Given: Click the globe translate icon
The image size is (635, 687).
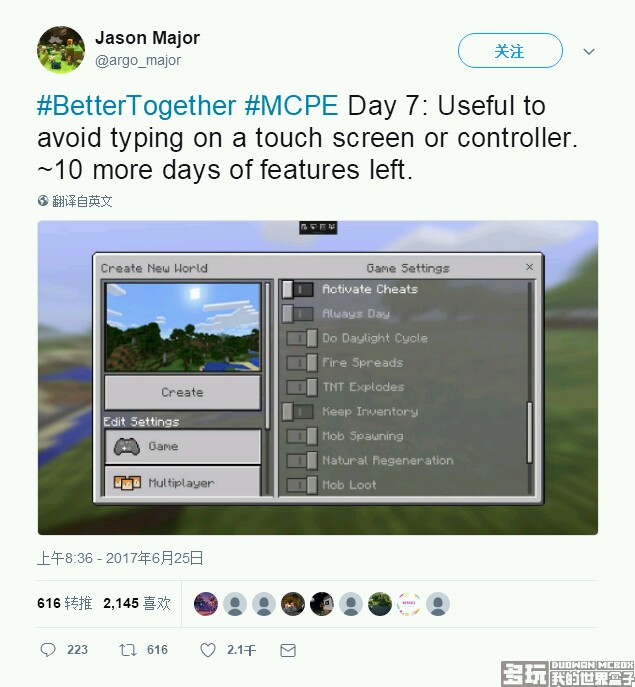Looking at the screenshot, I should (43, 201).
